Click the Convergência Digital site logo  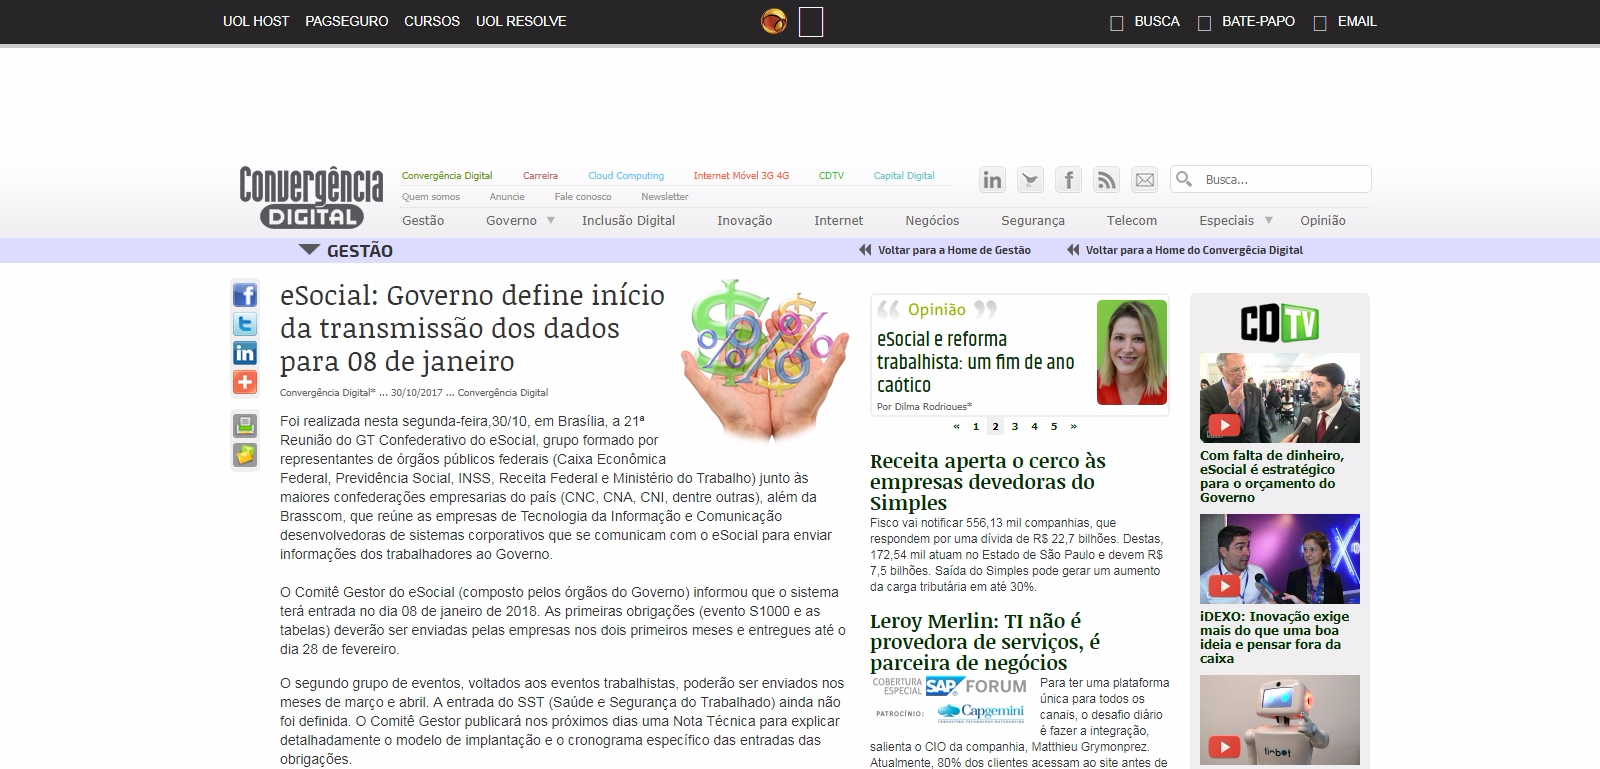click(x=311, y=197)
